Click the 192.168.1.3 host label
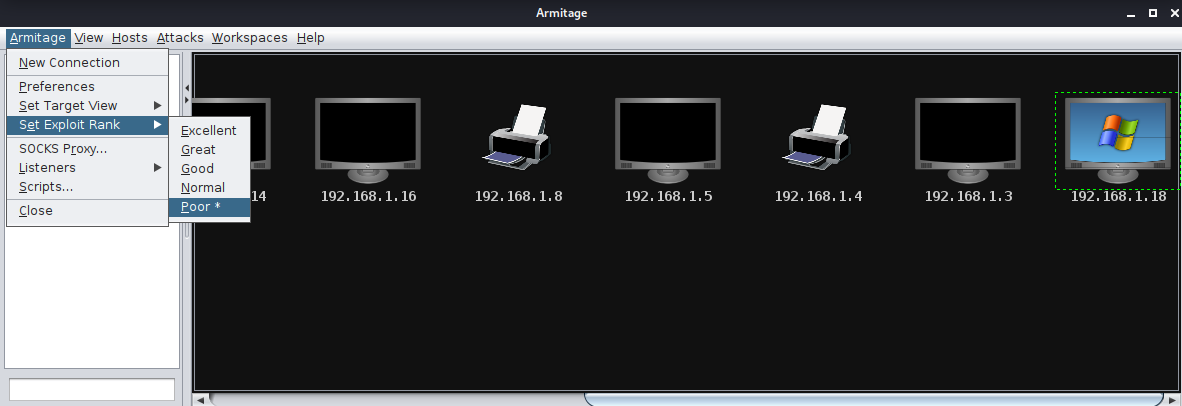The width and height of the screenshot is (1182, 406). (x=968, y=196)
